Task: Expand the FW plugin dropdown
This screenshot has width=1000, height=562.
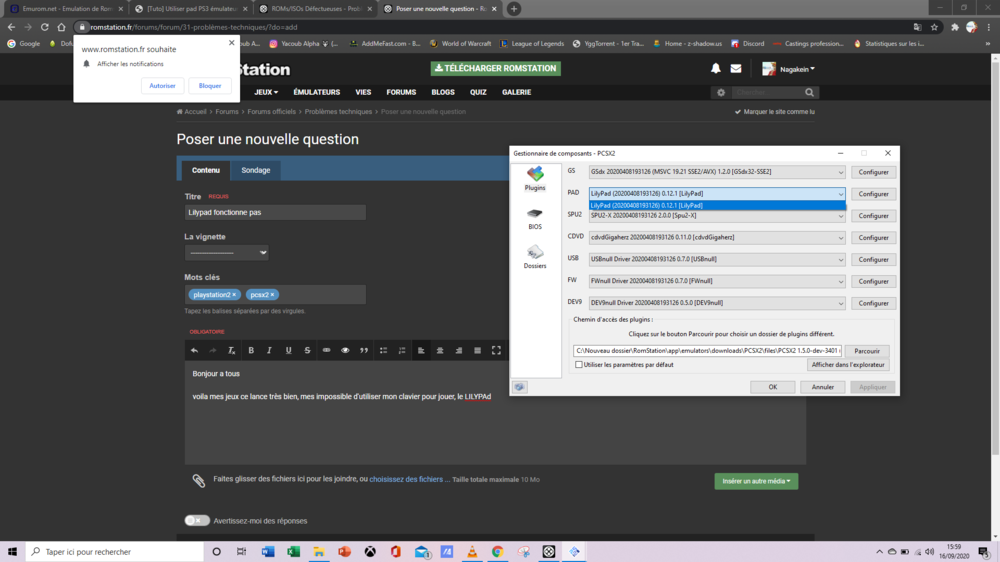Action: click(841, 281)
